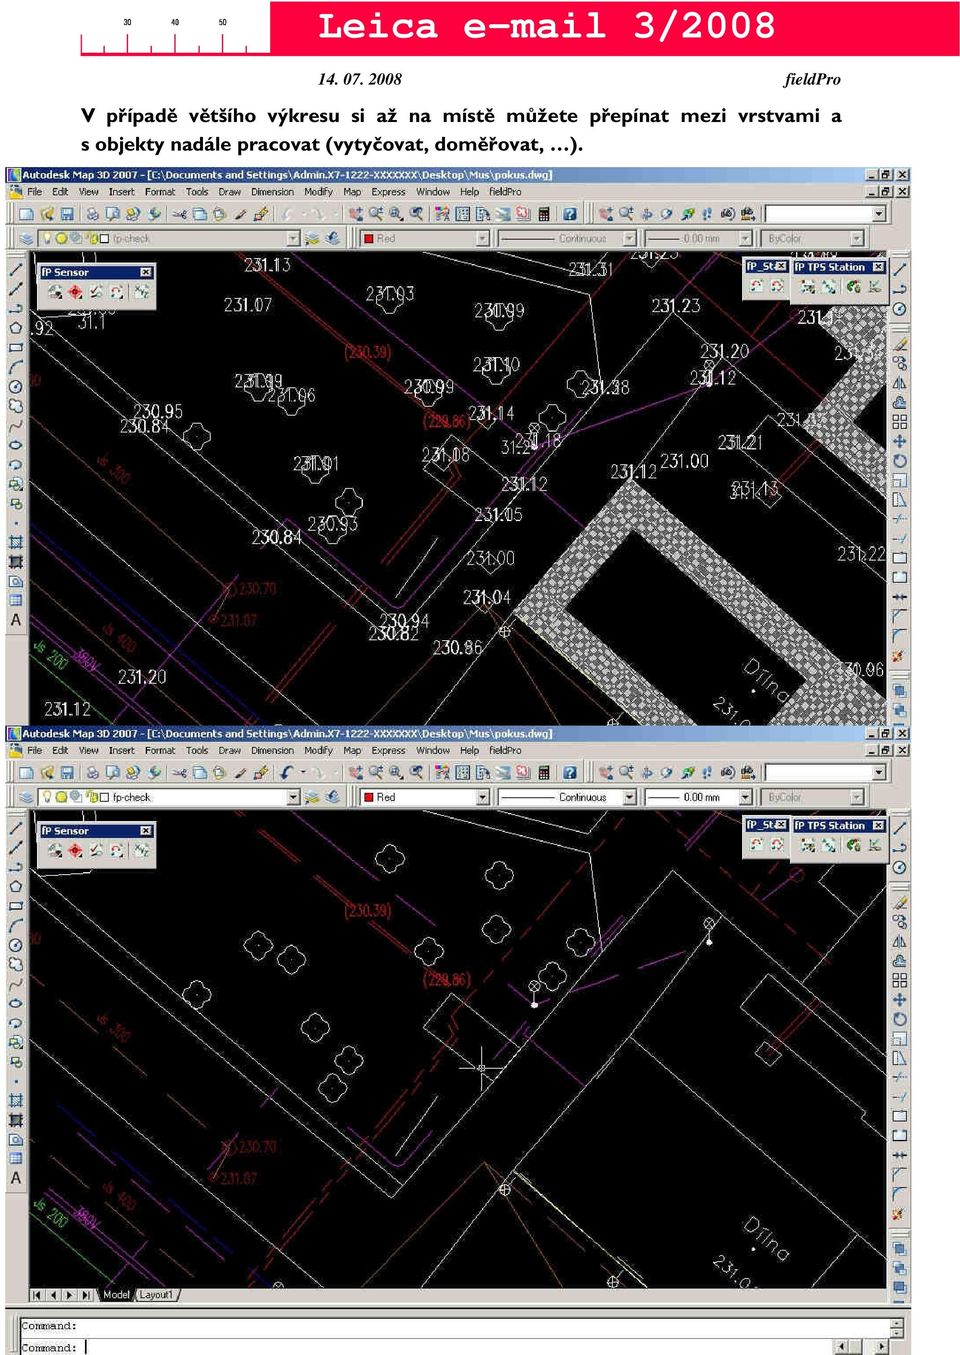Close lower fP TPS Station floating toolbar

point(878,826)
